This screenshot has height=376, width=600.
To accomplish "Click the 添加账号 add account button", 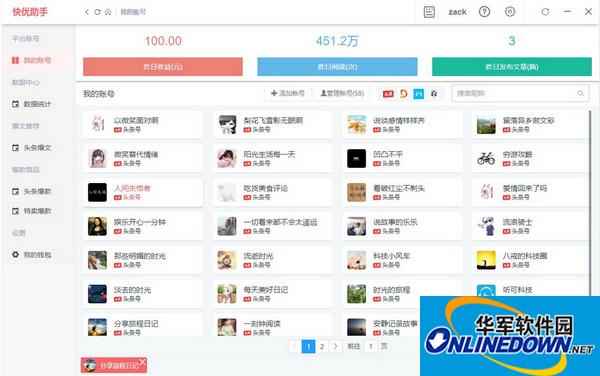I will coord(288,93).
